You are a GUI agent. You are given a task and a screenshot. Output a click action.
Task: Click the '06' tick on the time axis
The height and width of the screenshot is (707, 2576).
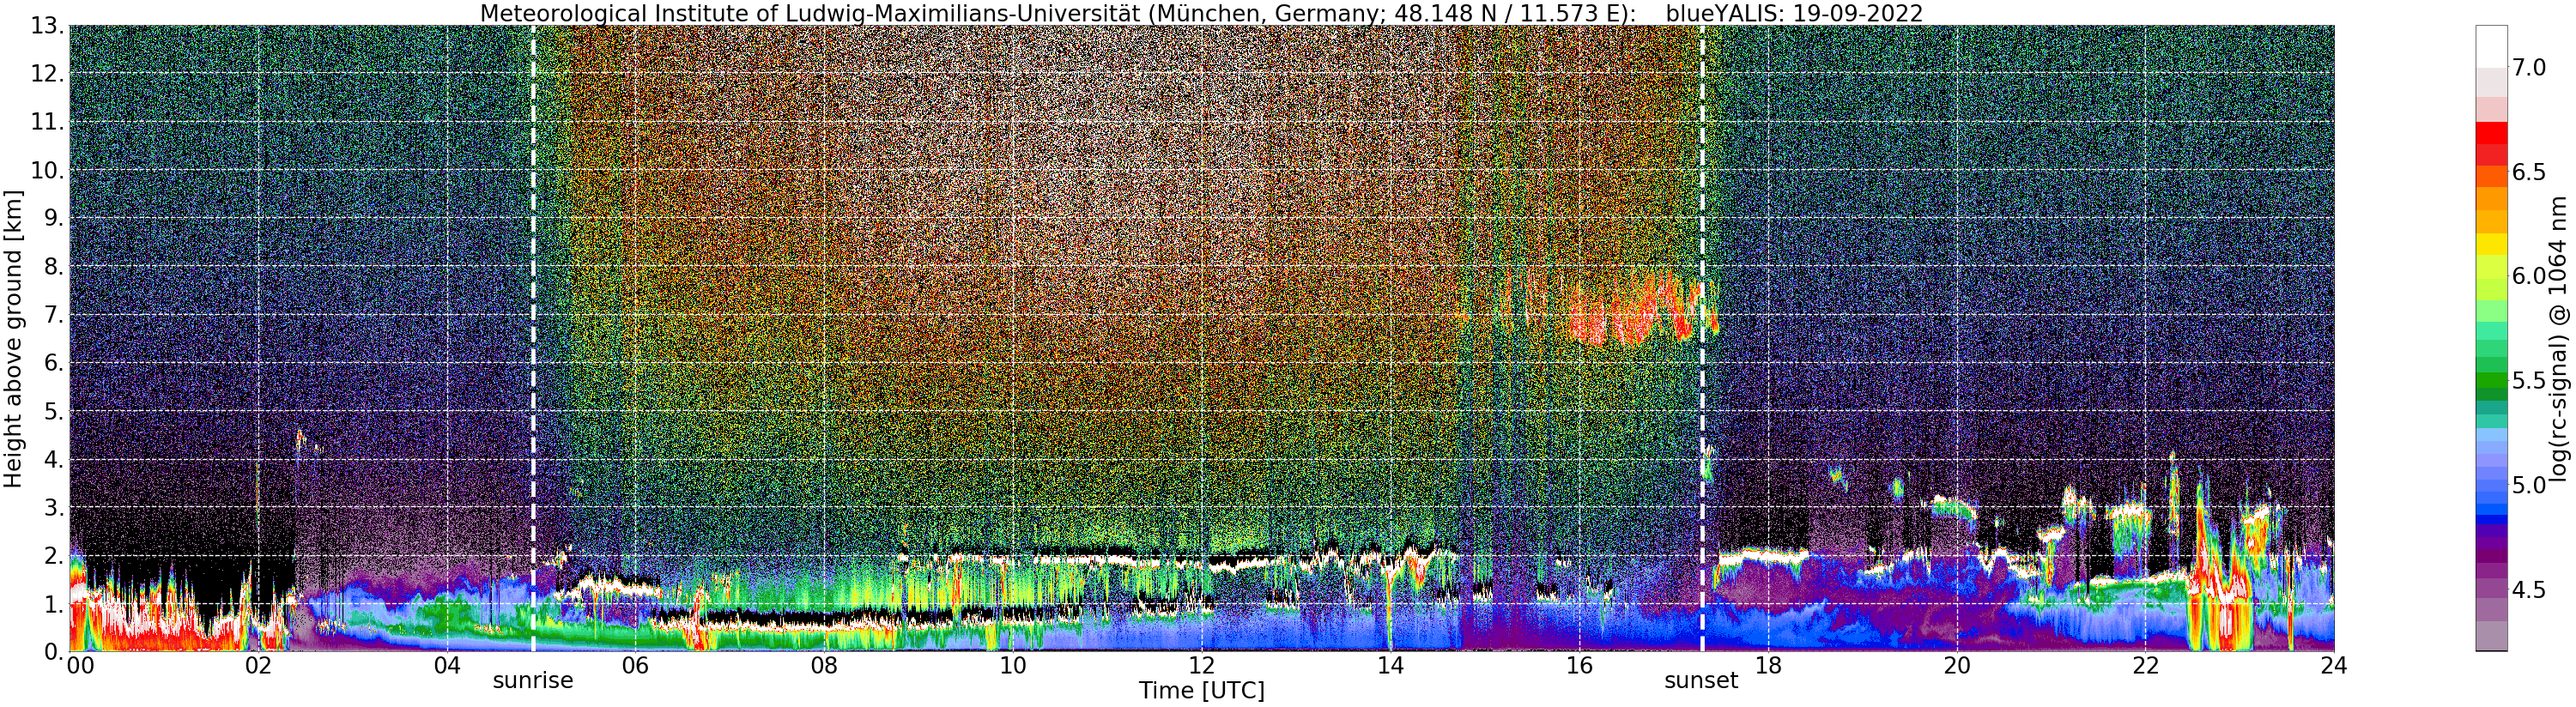tap(635, 666)
